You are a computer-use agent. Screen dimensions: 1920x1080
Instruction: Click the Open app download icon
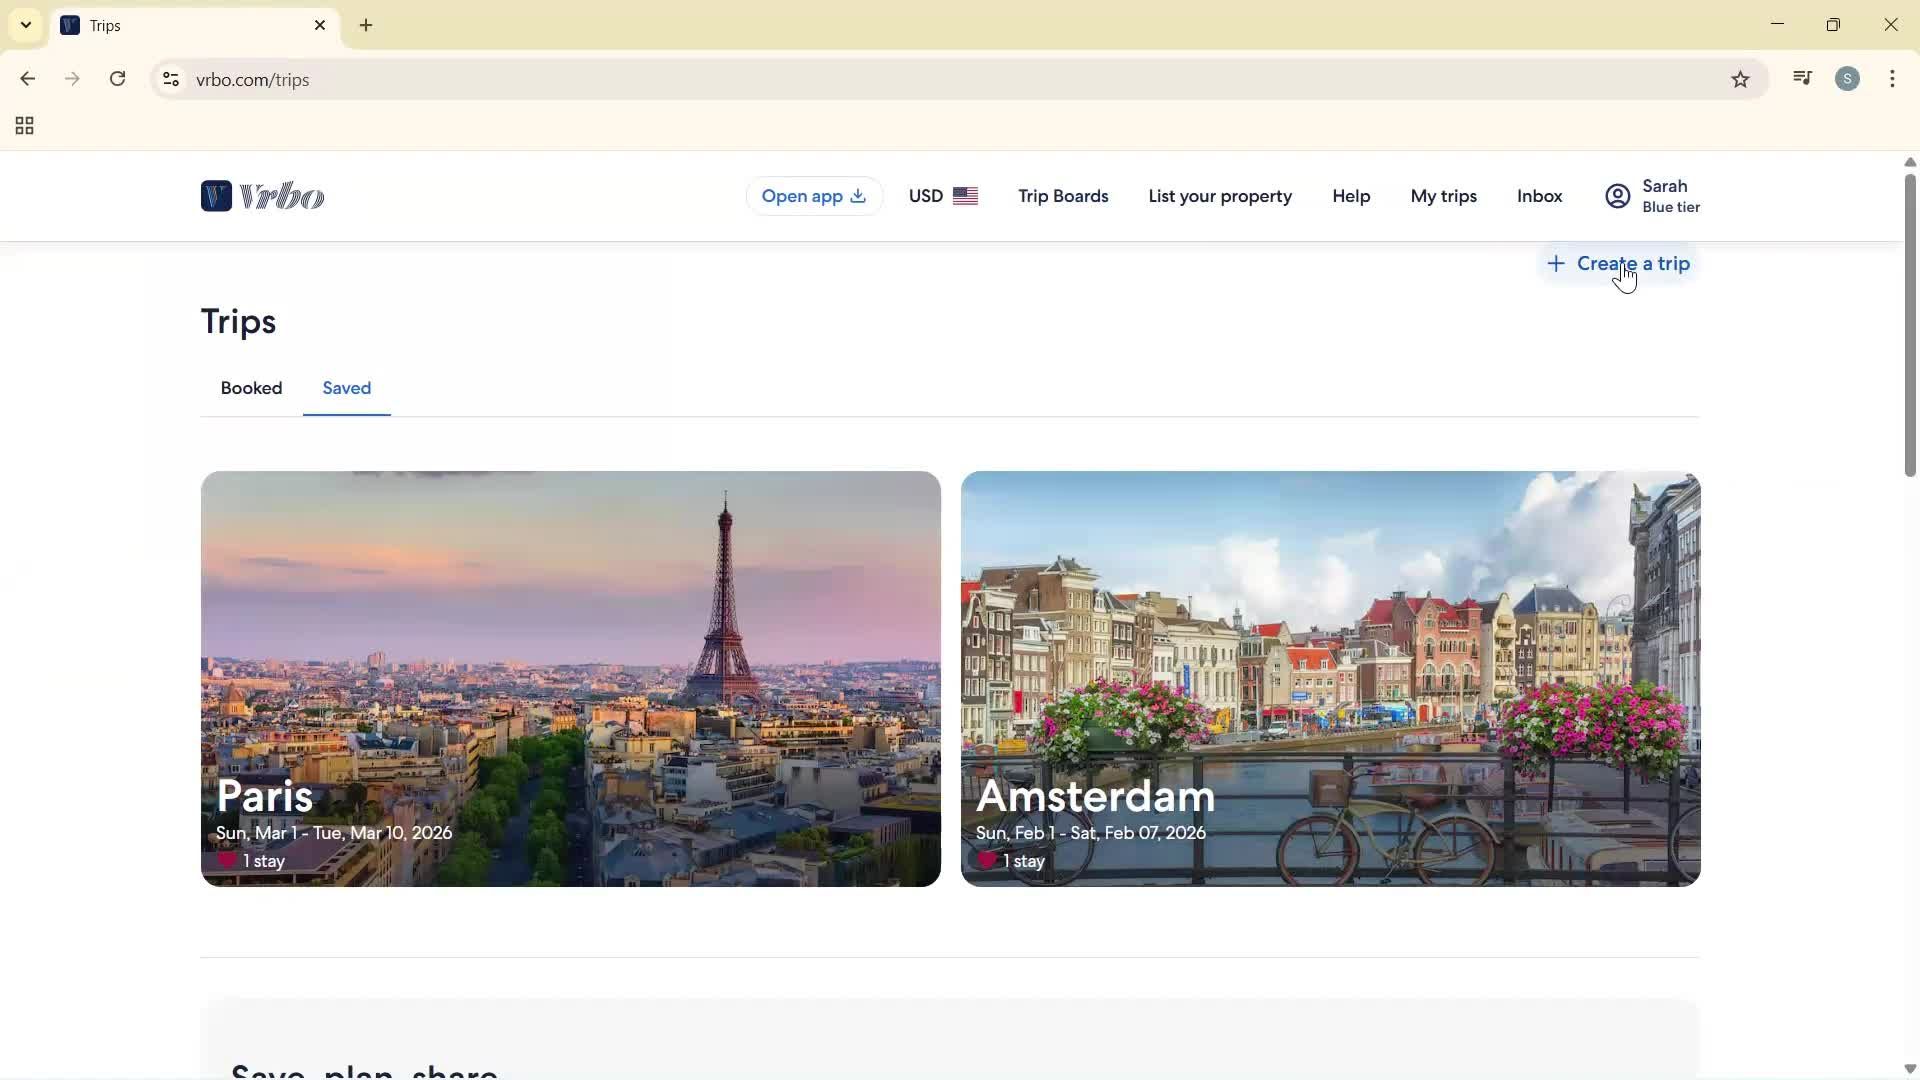[858, 196]
